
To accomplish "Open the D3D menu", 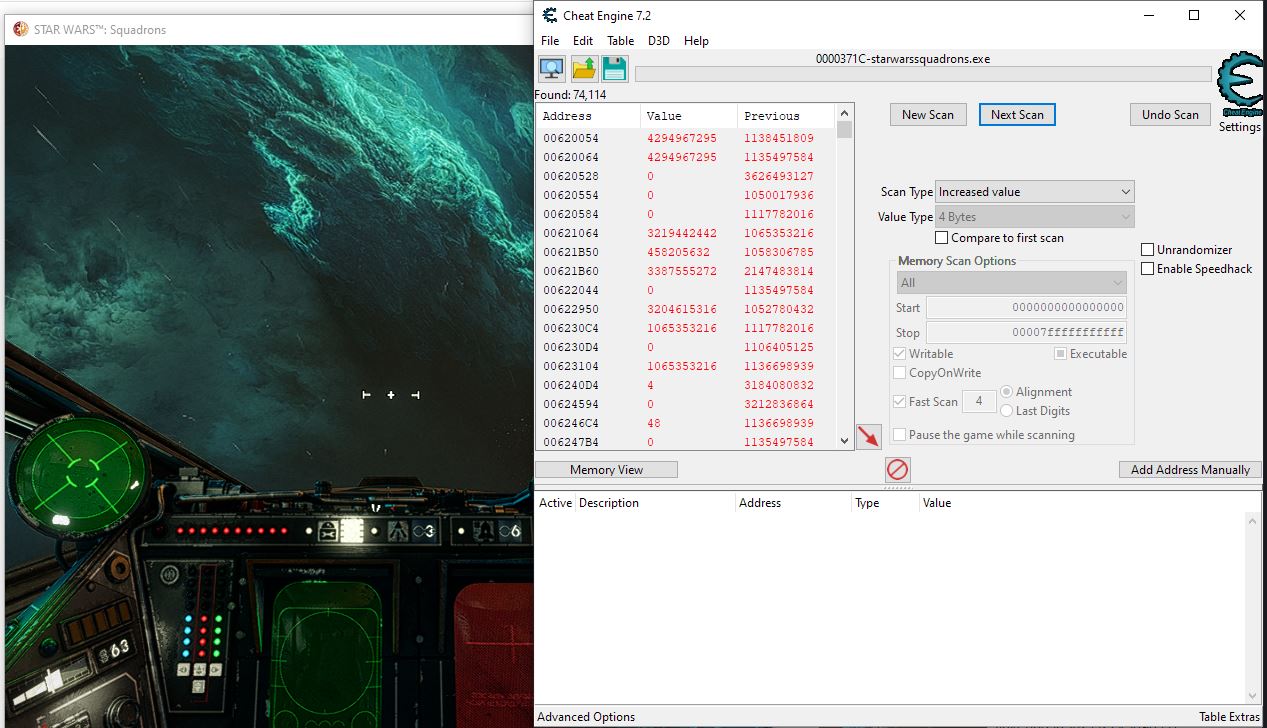I will coord(659,41).
